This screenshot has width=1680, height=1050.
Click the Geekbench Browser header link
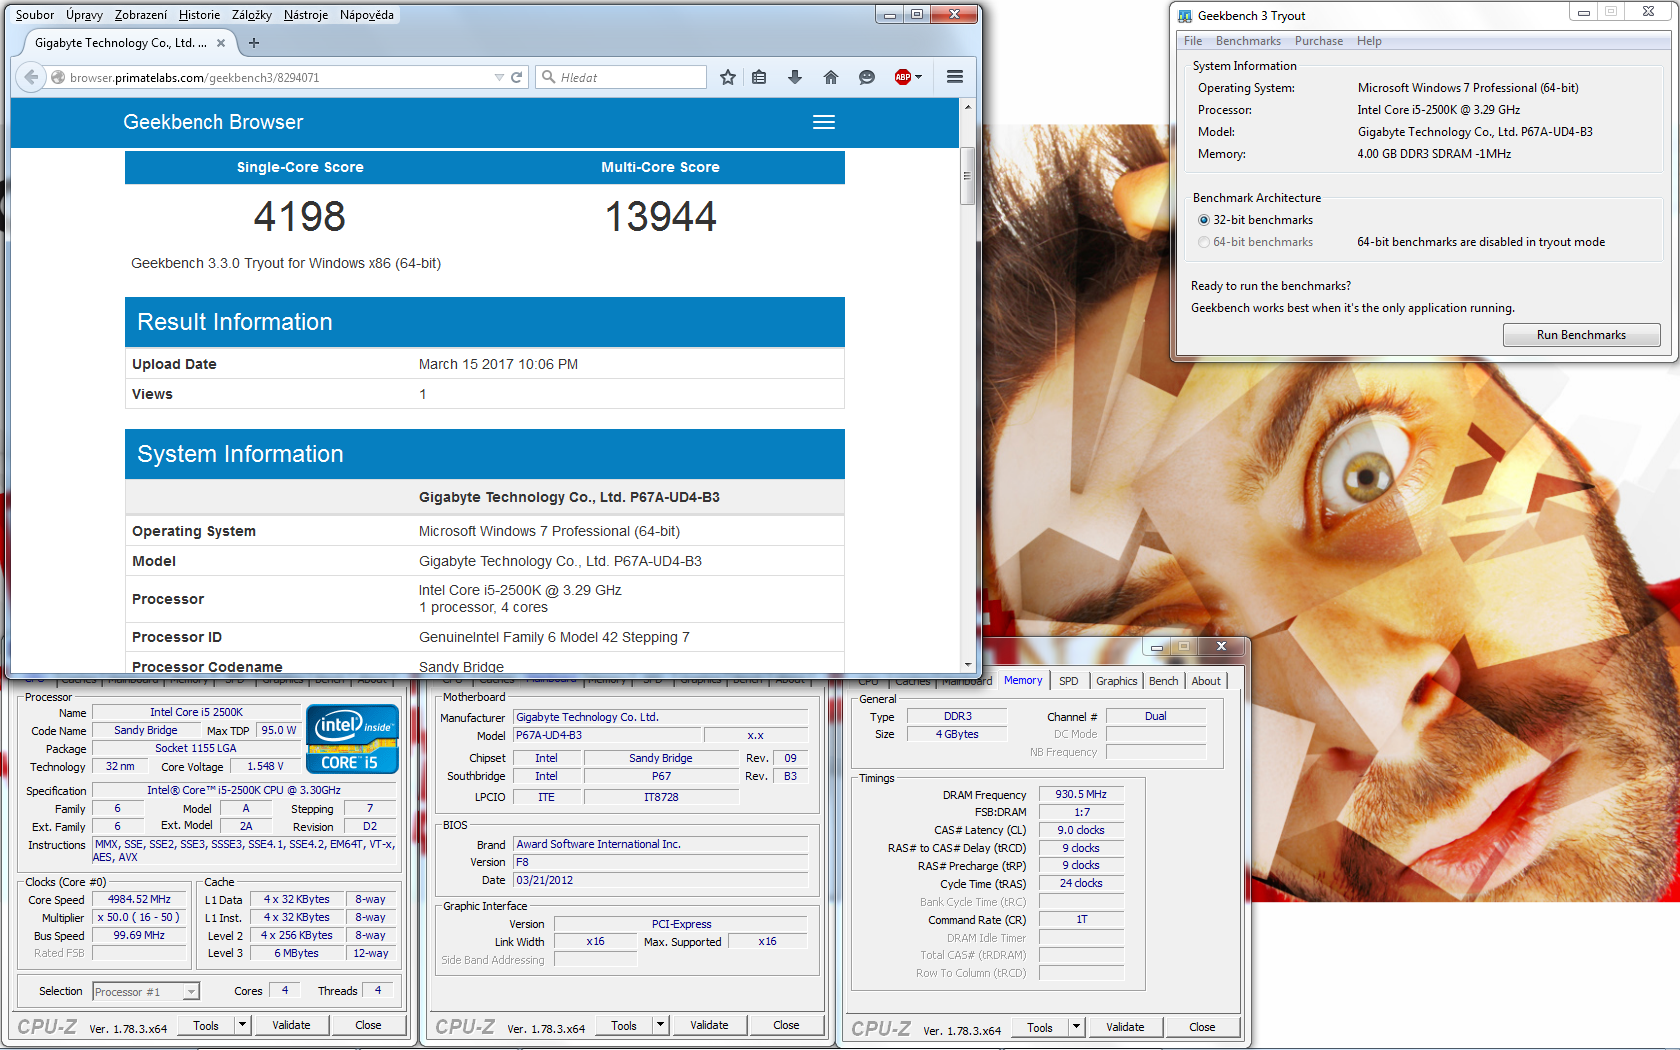213,122
